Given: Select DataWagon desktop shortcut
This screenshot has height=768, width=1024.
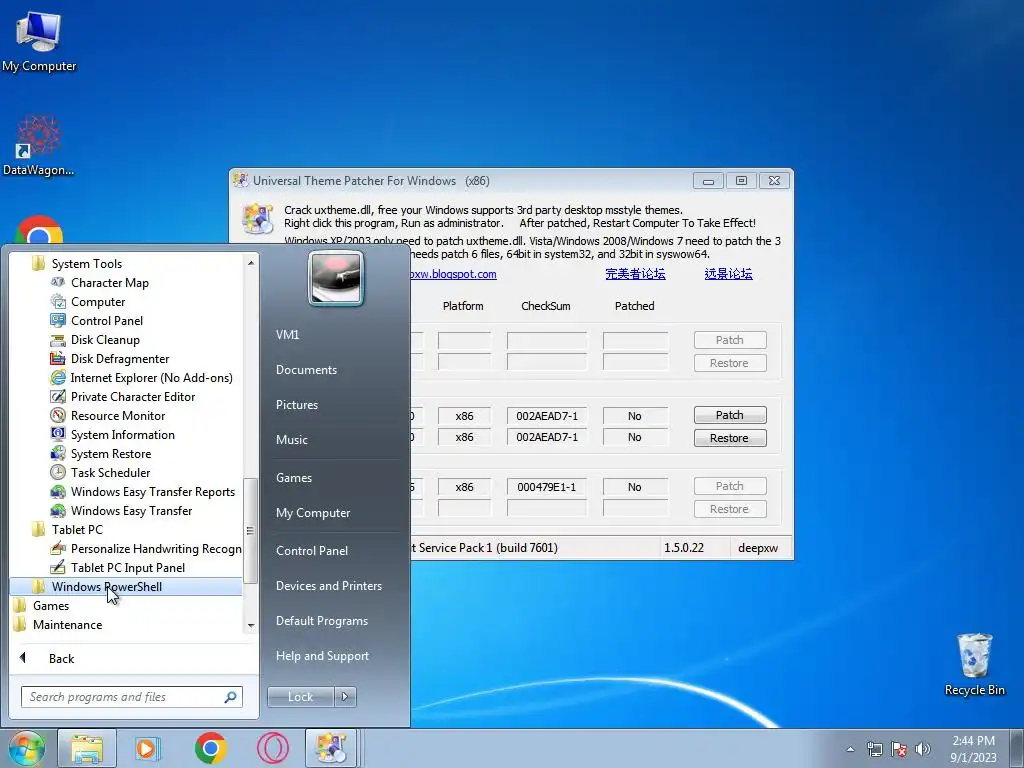Looking at the screenshot, I should [39, 146].
